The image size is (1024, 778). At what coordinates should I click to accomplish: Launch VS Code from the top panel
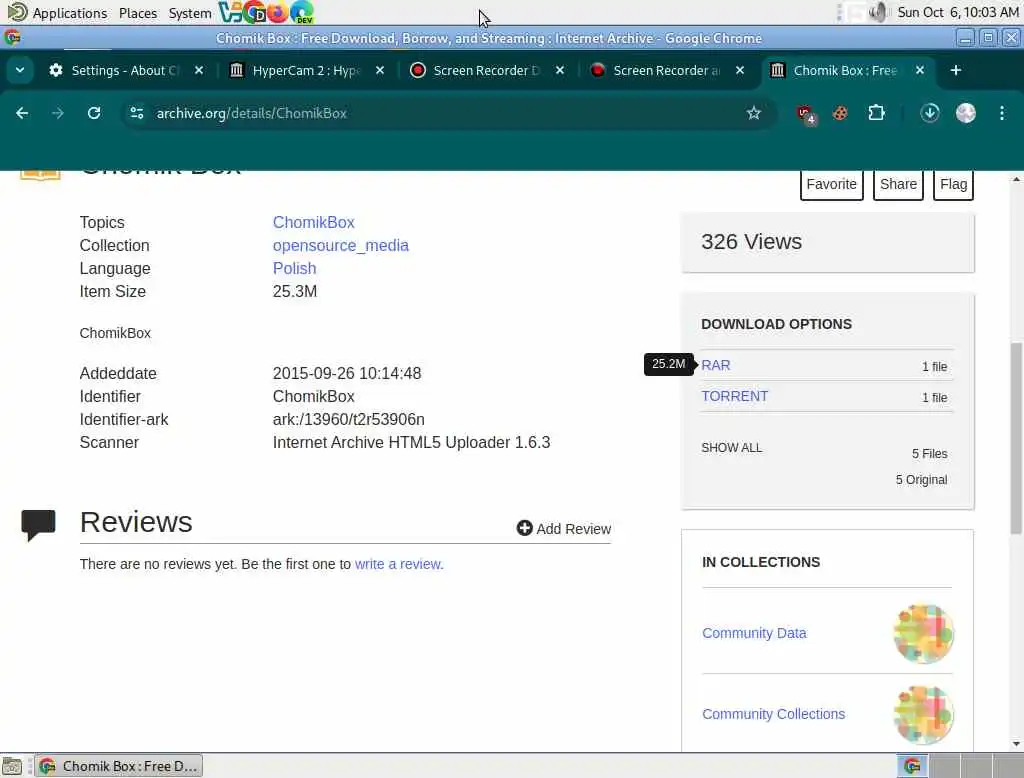click(230, 12)
